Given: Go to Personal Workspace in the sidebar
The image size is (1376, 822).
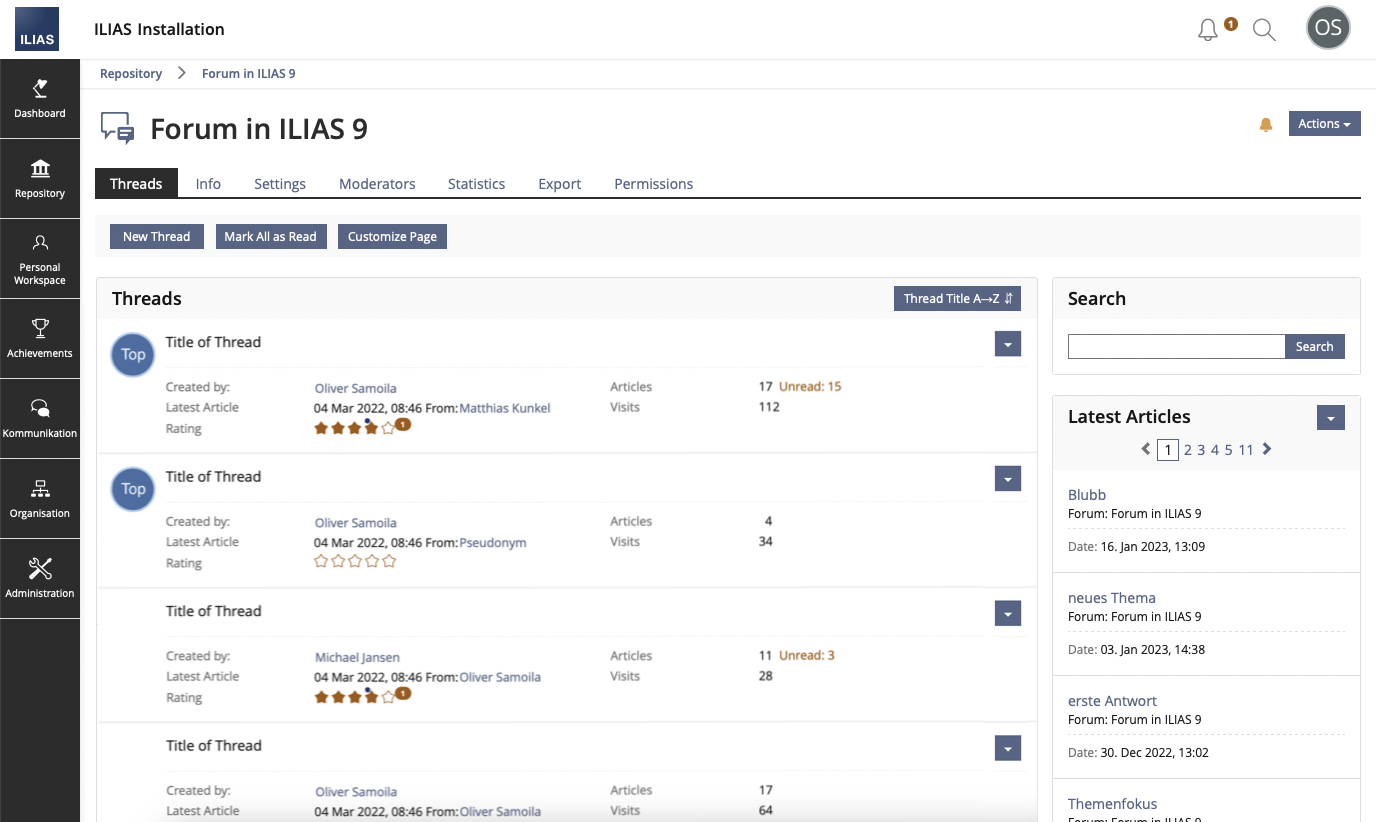Looking at the screenshot, I should [x=40, y=259].
